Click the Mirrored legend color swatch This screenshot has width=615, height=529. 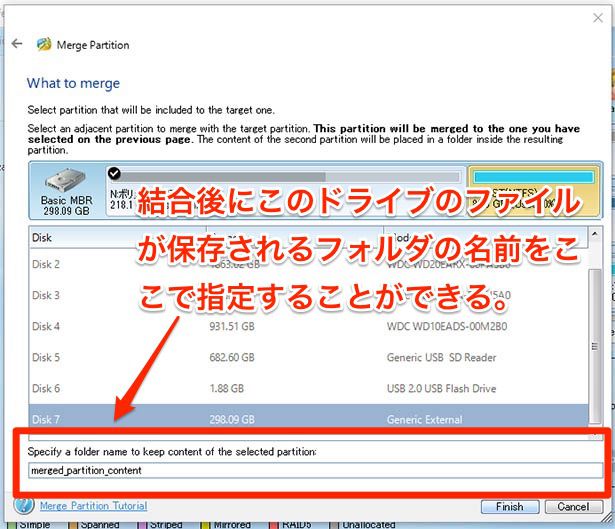[206, 524]
